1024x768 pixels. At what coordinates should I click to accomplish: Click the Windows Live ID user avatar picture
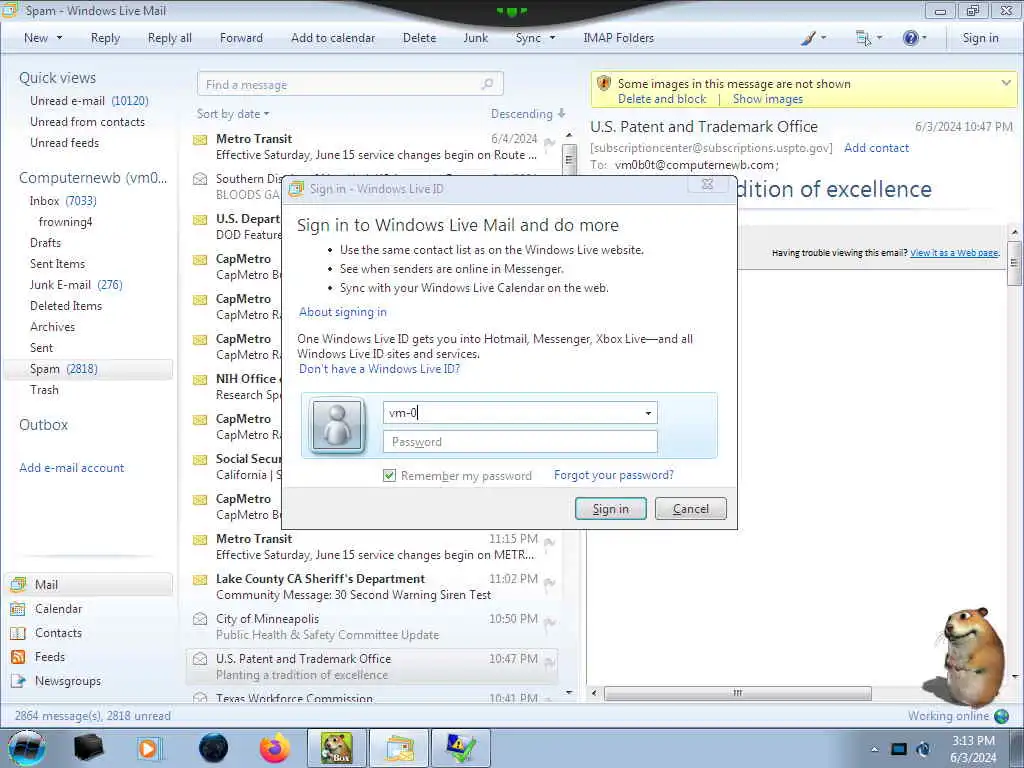337,426
